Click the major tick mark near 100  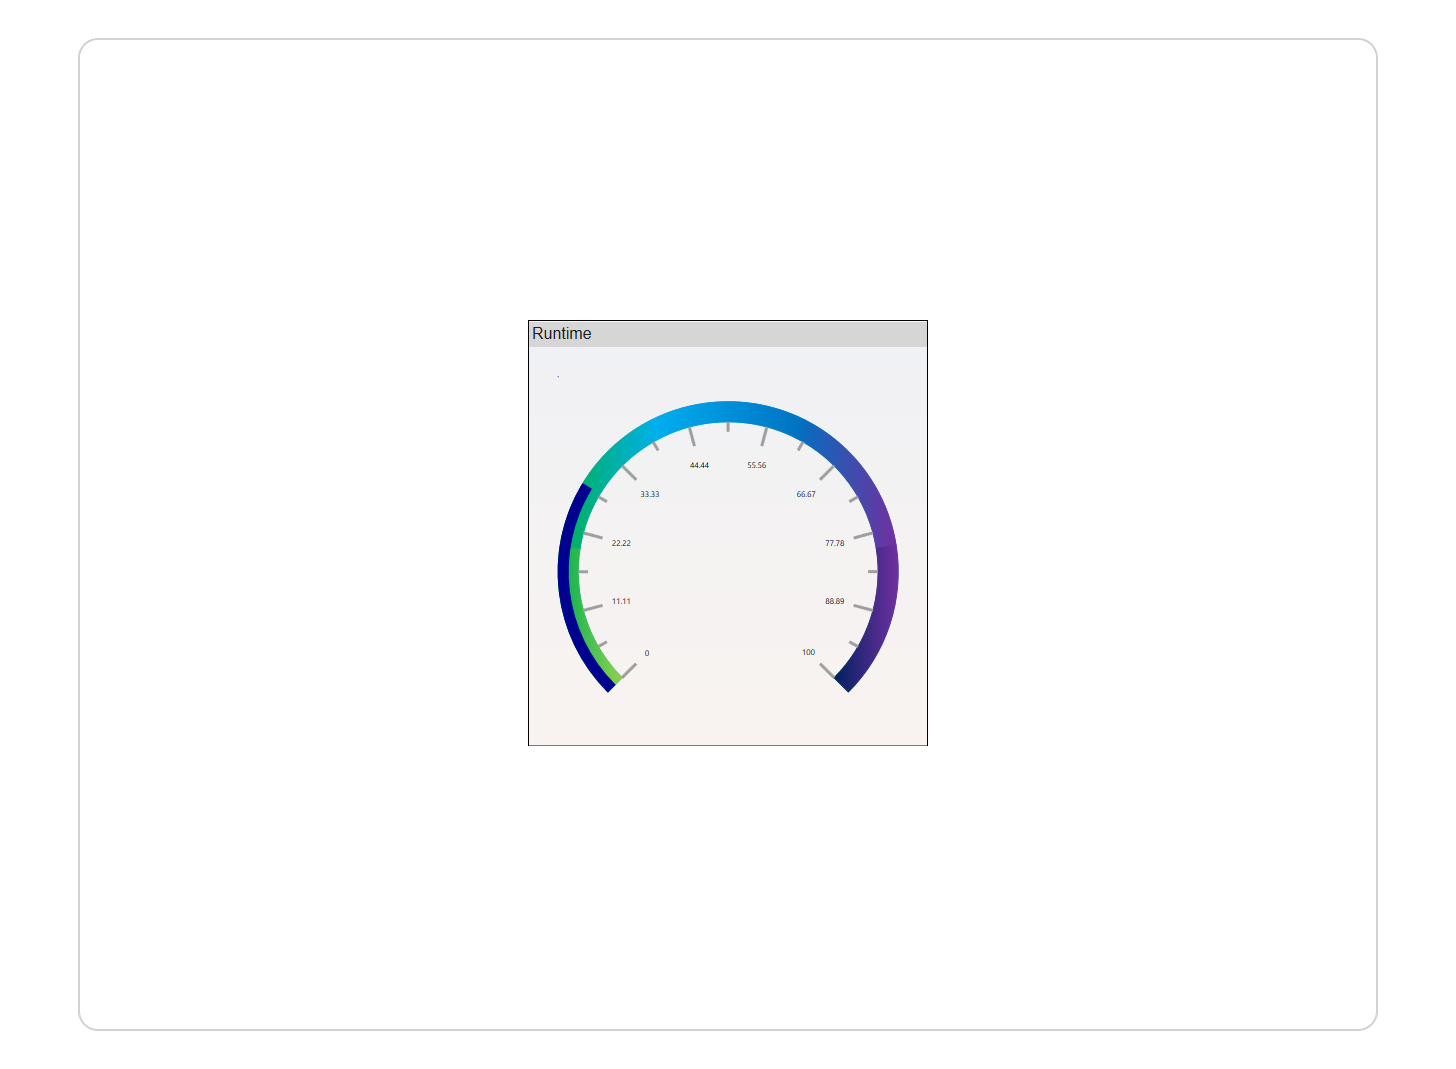tap(827, 670)
